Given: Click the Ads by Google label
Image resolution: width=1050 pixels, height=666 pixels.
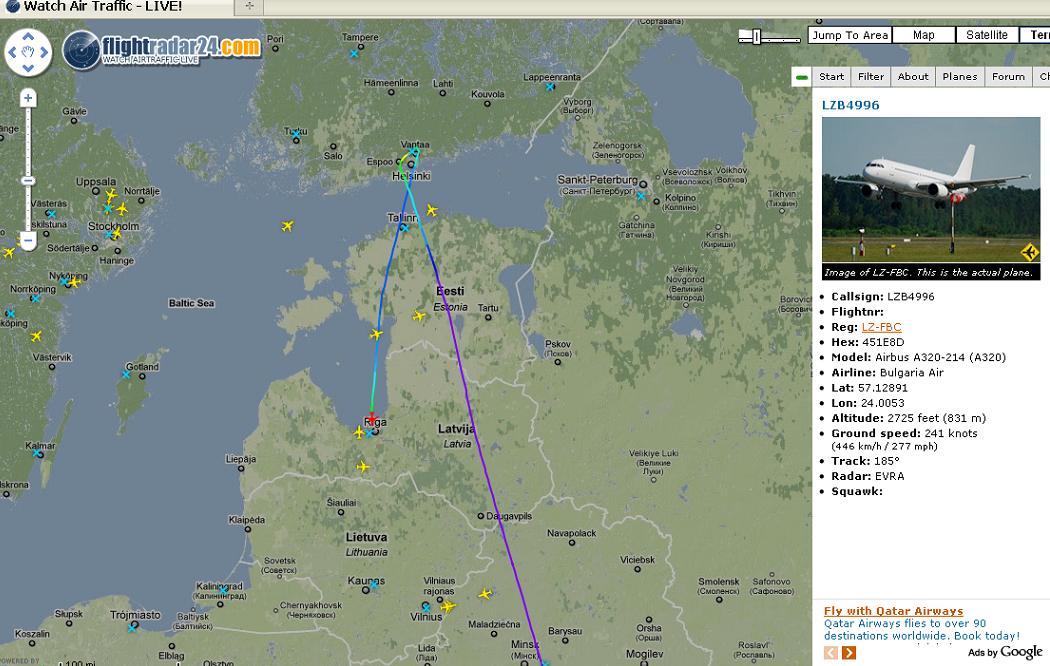Looking at the screenshot, I should (x=1005, y=652).
